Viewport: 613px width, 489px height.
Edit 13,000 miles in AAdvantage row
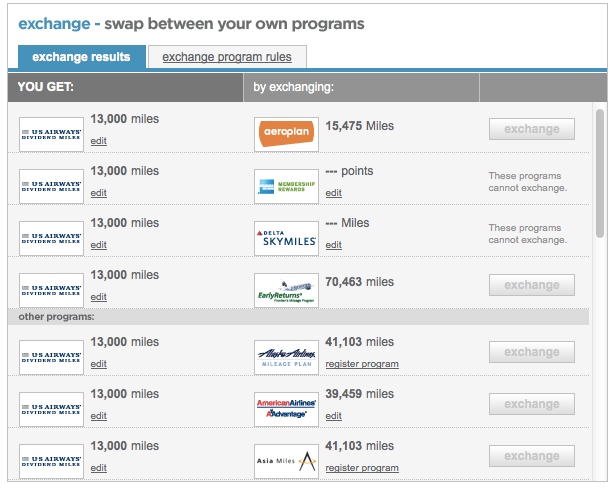click(x=99, y=416)
